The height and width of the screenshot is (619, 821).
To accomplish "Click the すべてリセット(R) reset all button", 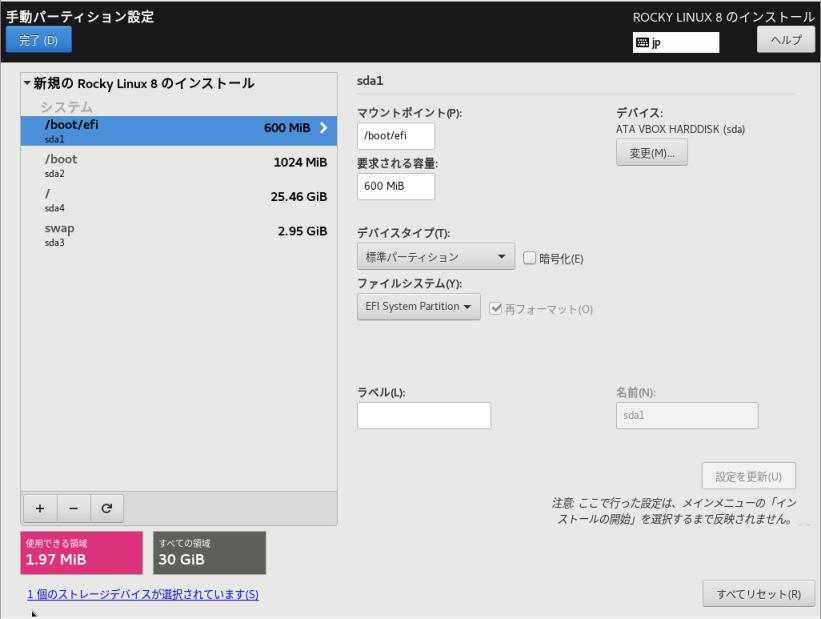I will pyautogui.click(x=759, y=594).
